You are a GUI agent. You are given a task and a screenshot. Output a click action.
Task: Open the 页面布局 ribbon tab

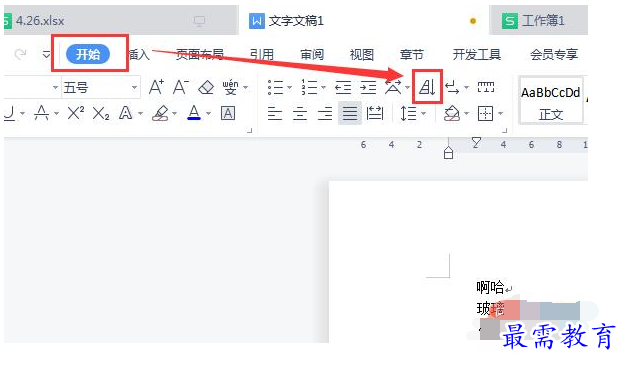[199, 55]
